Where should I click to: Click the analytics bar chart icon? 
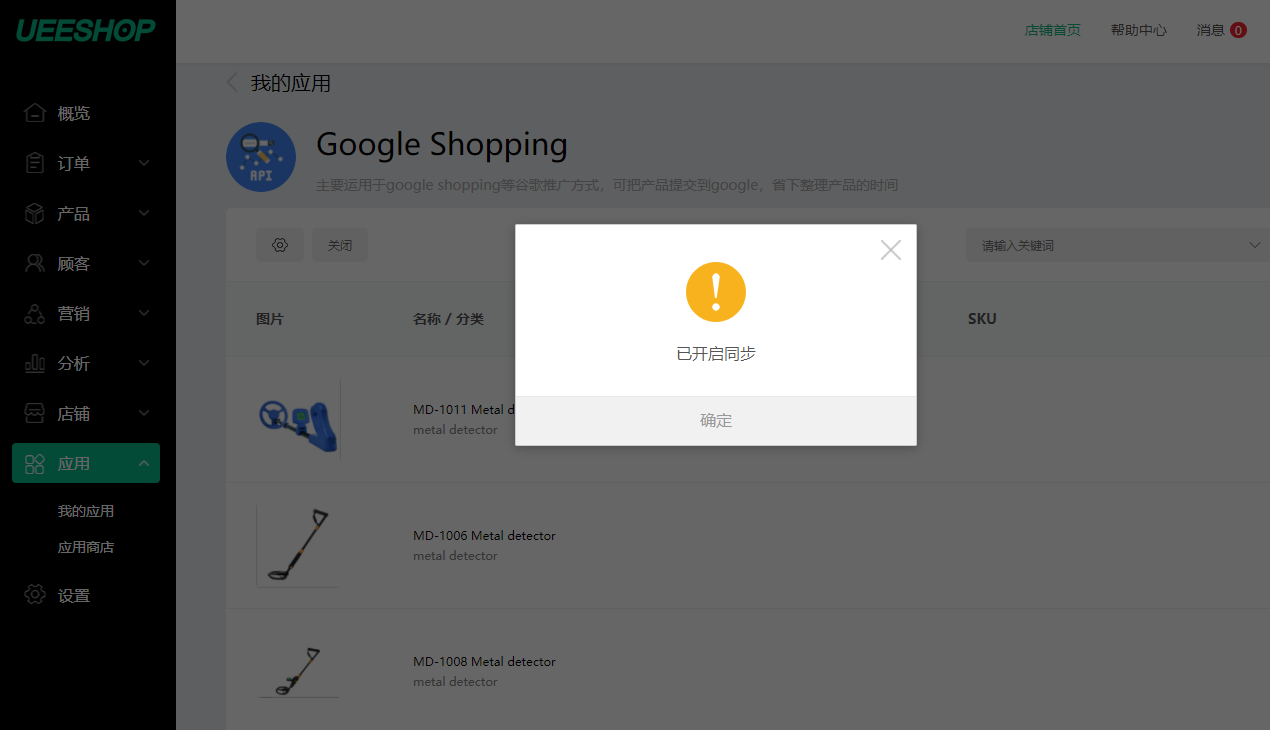click(35, 363)
